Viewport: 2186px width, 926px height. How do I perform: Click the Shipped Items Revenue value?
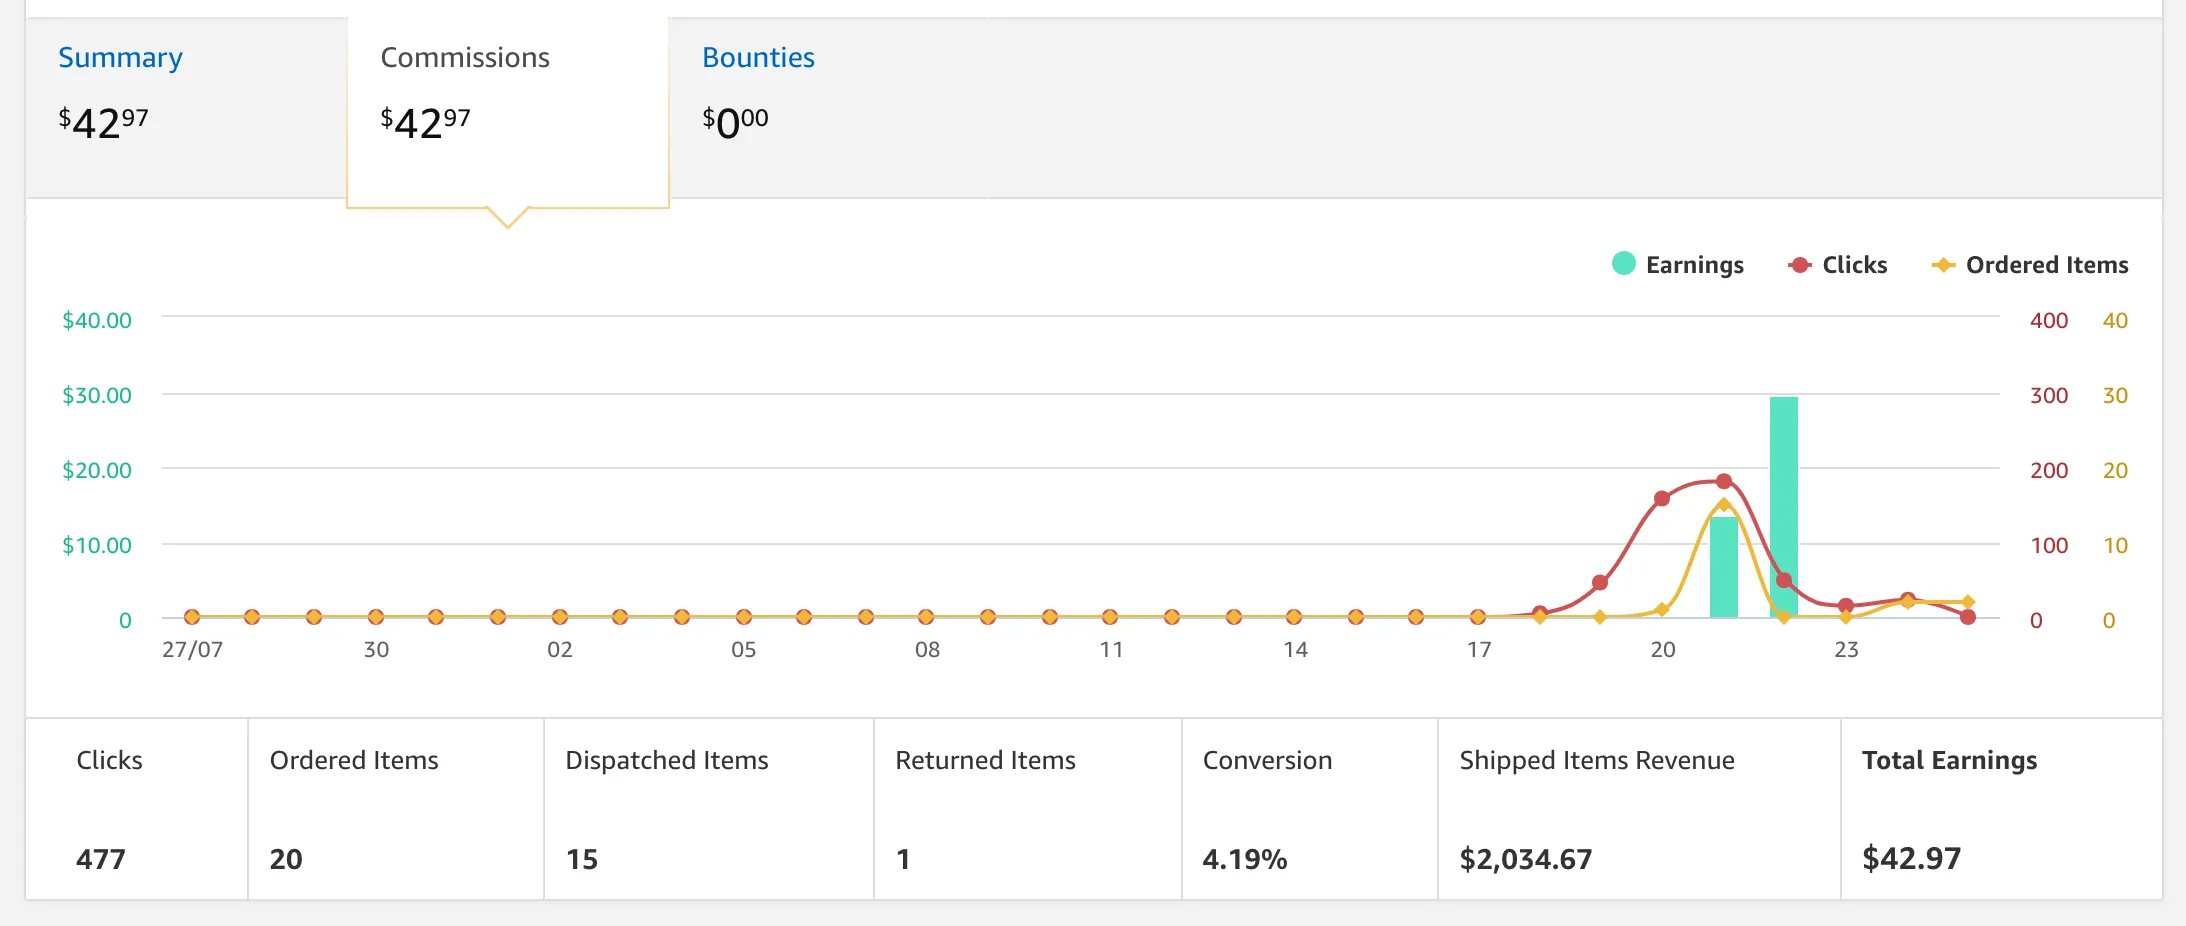pyautogui.click(x=1525, y=858)
